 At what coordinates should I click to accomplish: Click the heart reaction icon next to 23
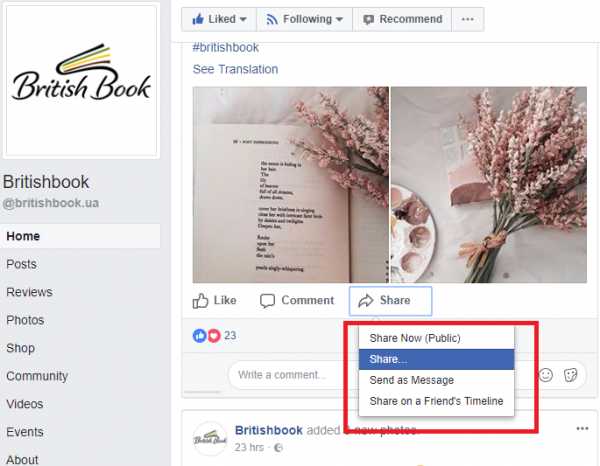[x=214, y=336]
